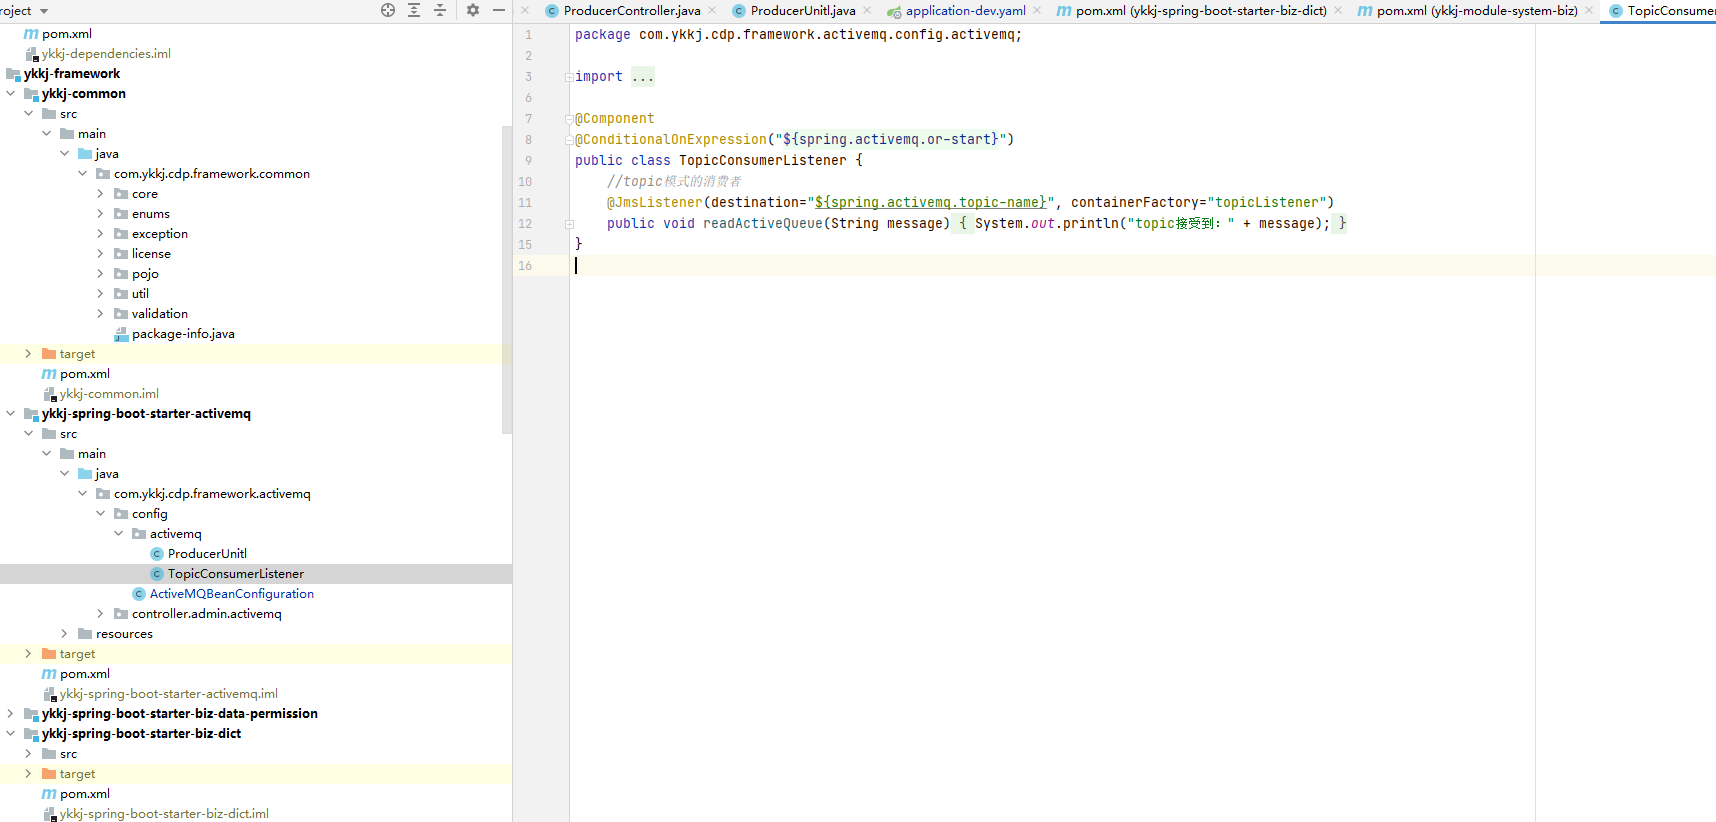
Task: Click the Expand All icon in project toolbar
Action: click(x=414, y=10)
